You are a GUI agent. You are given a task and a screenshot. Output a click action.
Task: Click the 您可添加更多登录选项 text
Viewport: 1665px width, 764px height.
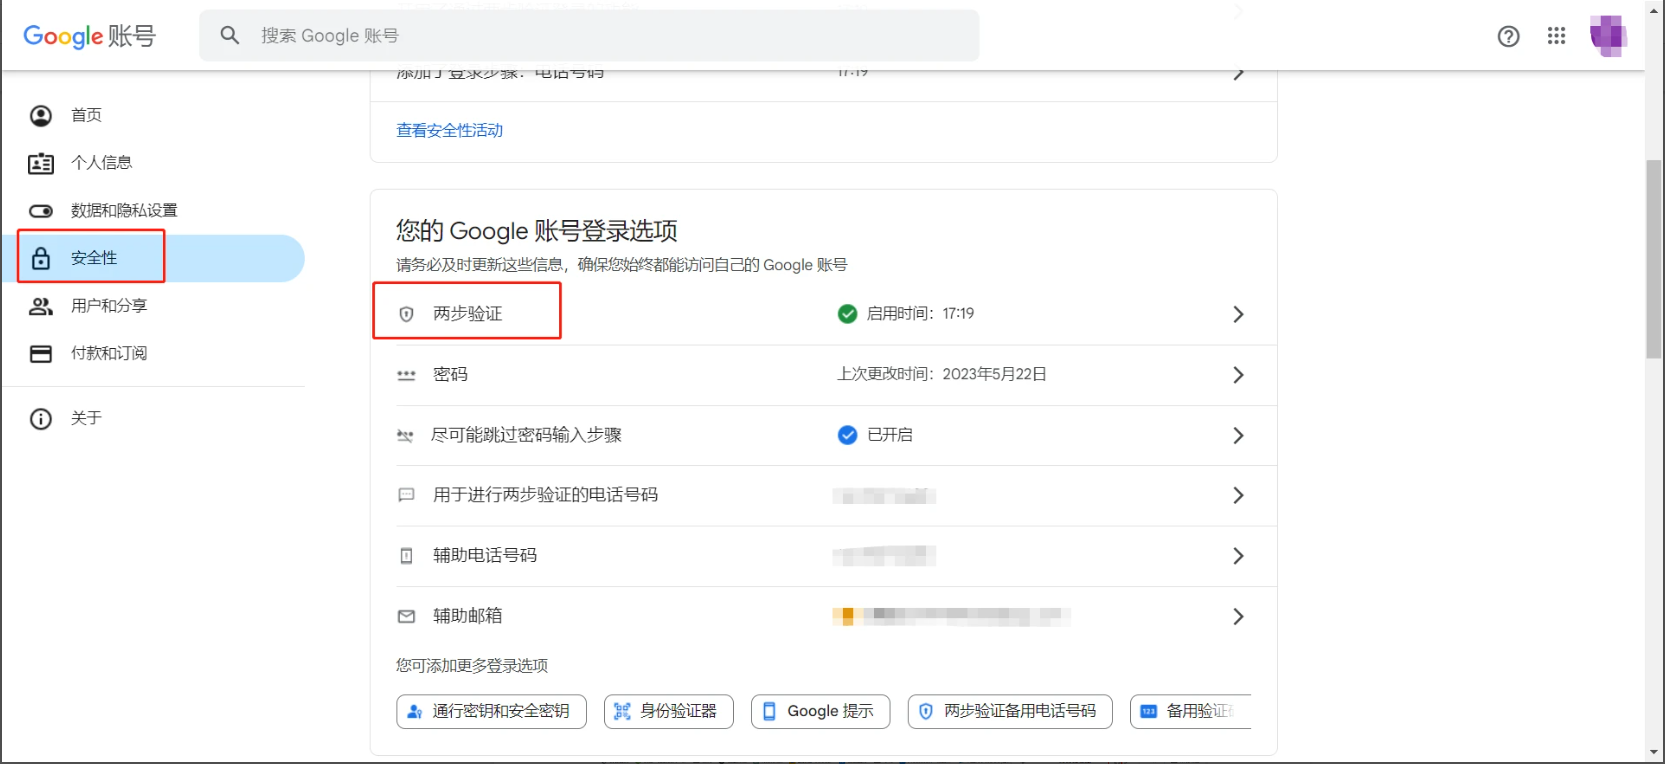472,666
